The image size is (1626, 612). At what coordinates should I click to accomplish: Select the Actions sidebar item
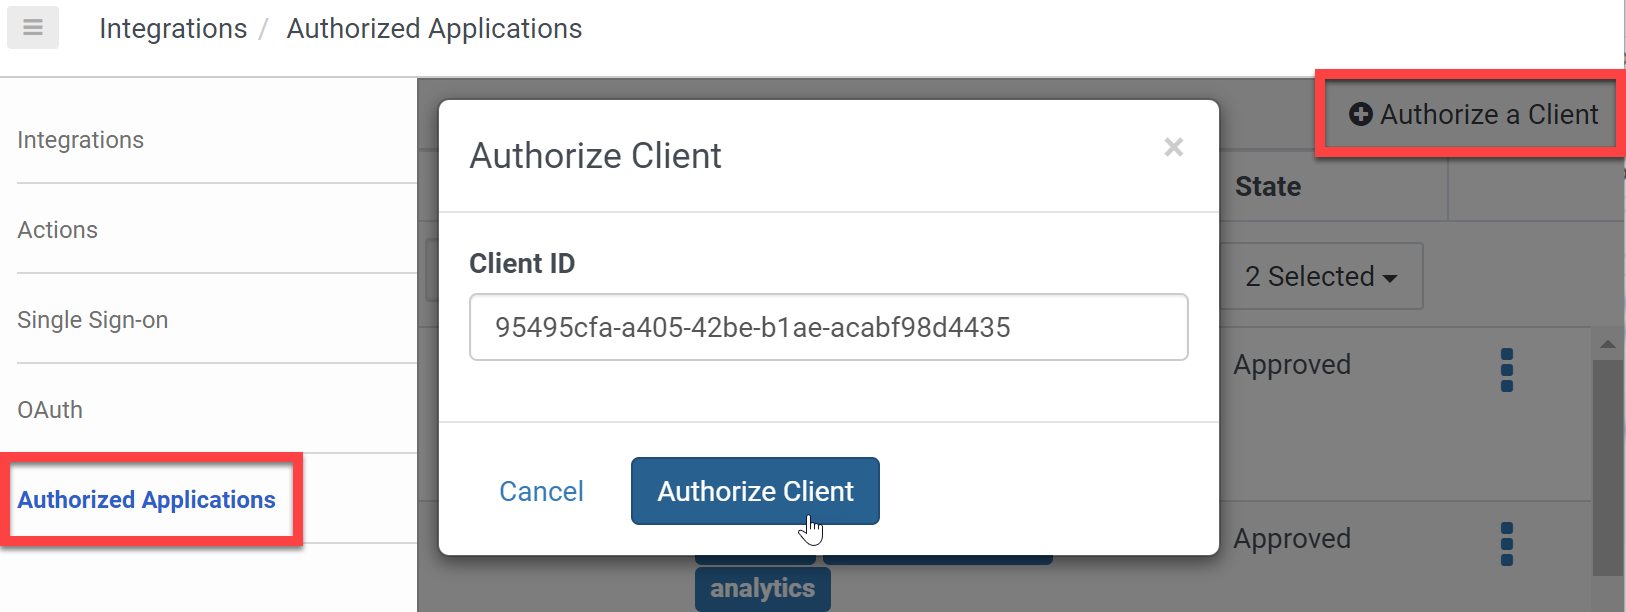tap(57, 229)
